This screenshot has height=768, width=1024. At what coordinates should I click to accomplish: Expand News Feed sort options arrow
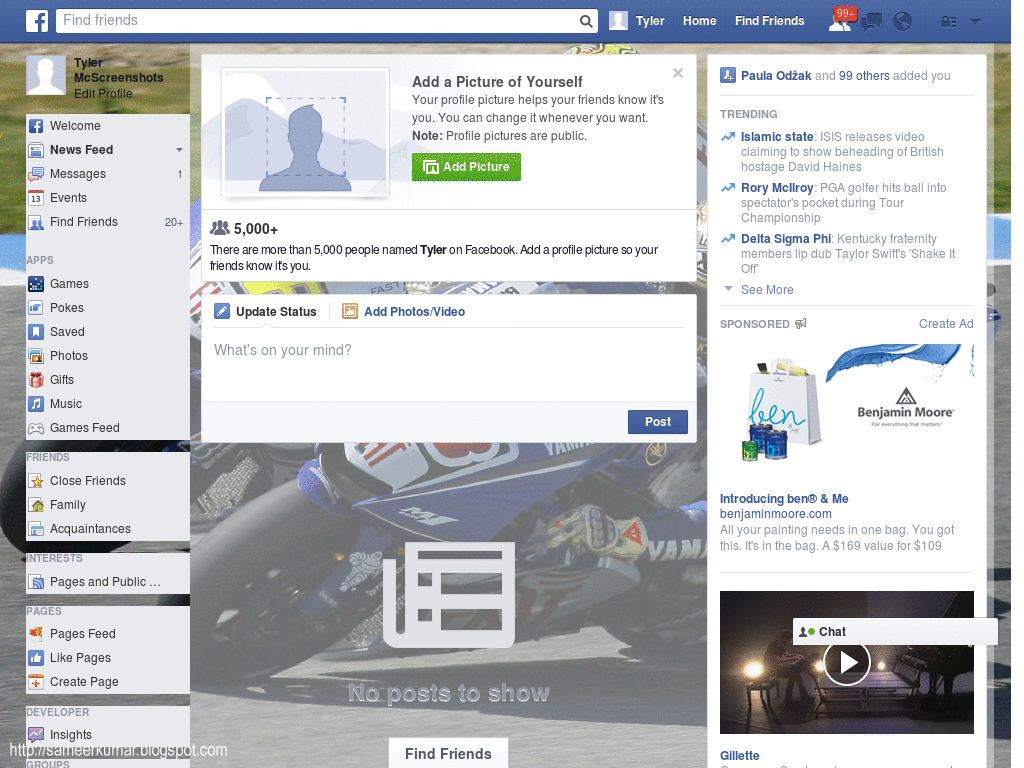click(179, 150)
